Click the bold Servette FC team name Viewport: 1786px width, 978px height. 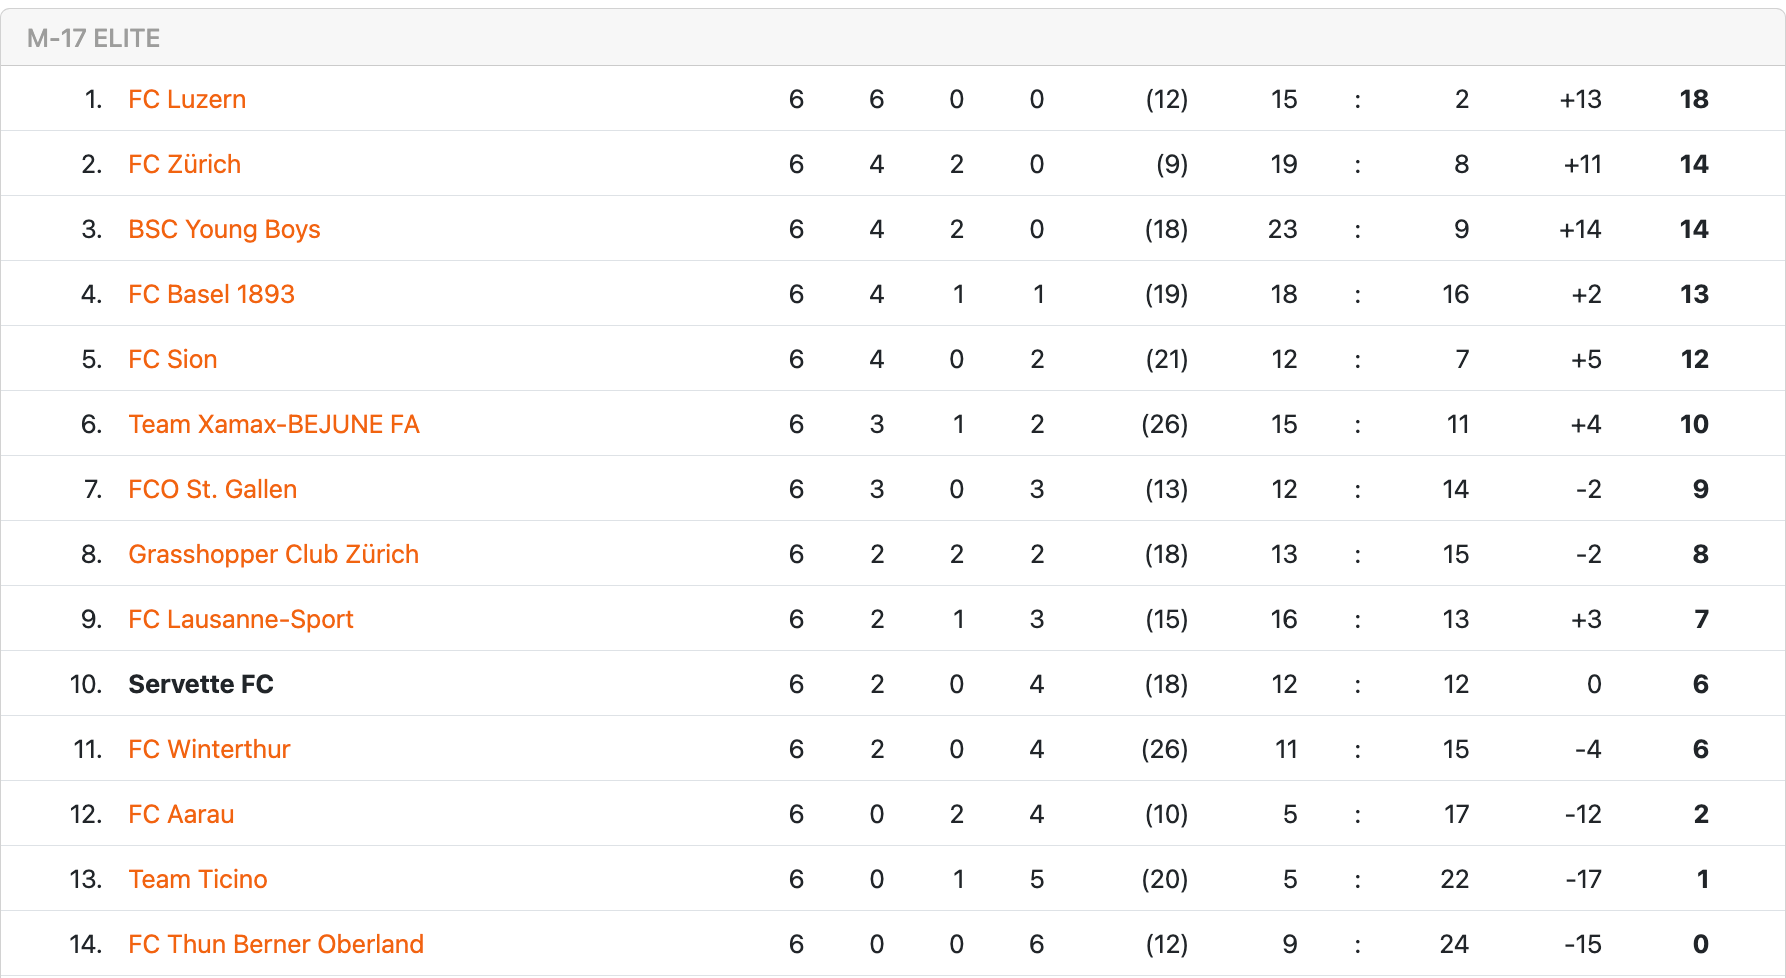pos(201,684)
